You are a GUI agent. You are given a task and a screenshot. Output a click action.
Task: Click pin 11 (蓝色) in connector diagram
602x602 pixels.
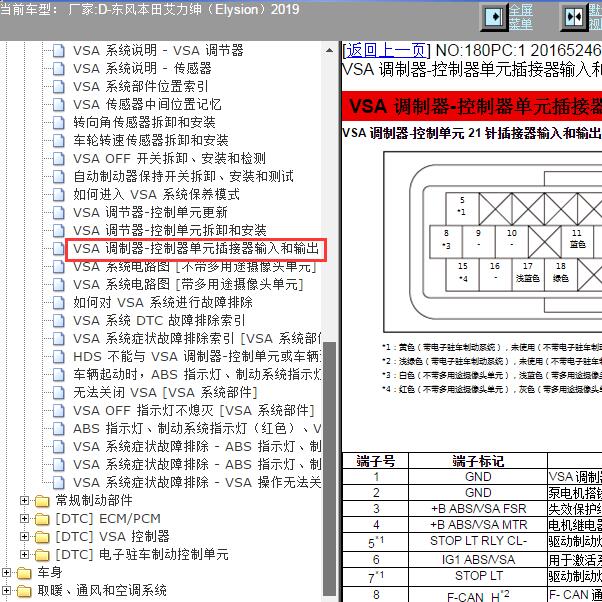pos(577,241)
